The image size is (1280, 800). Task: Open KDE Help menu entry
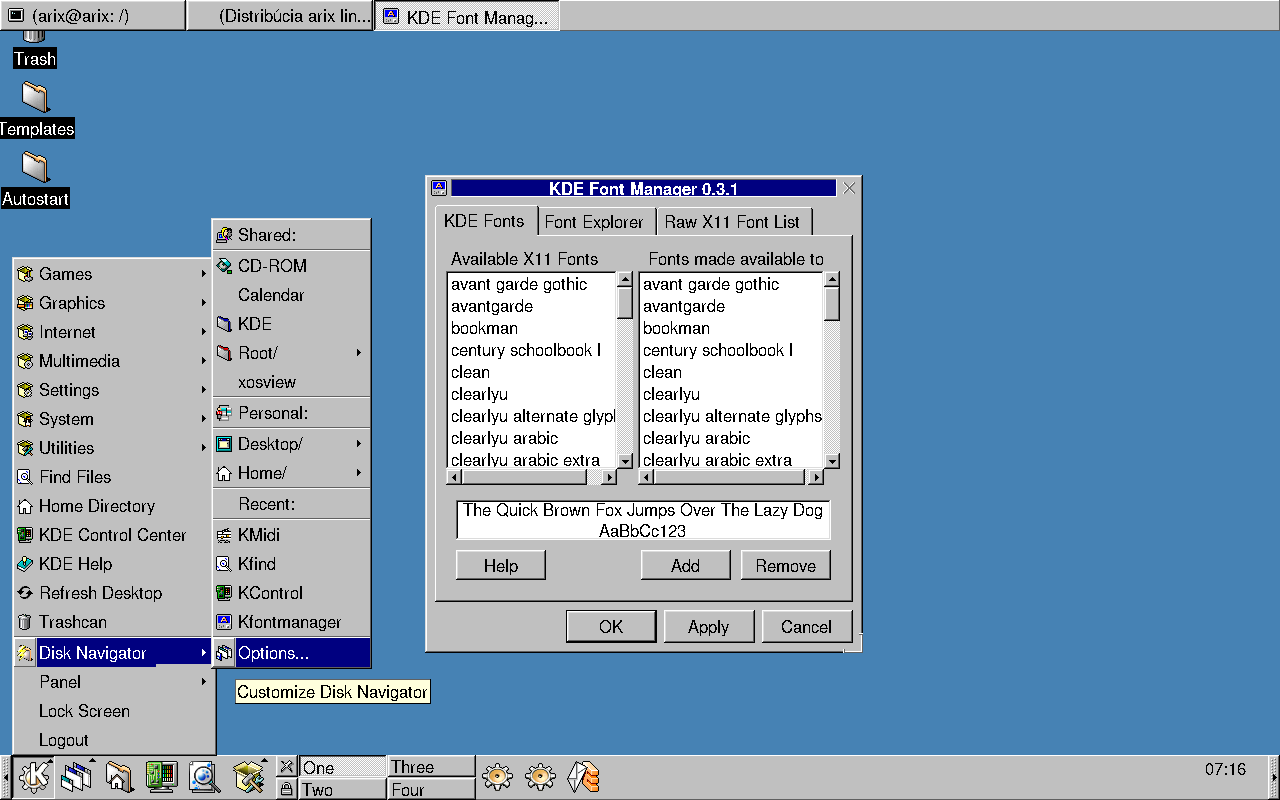coord(114,564)
